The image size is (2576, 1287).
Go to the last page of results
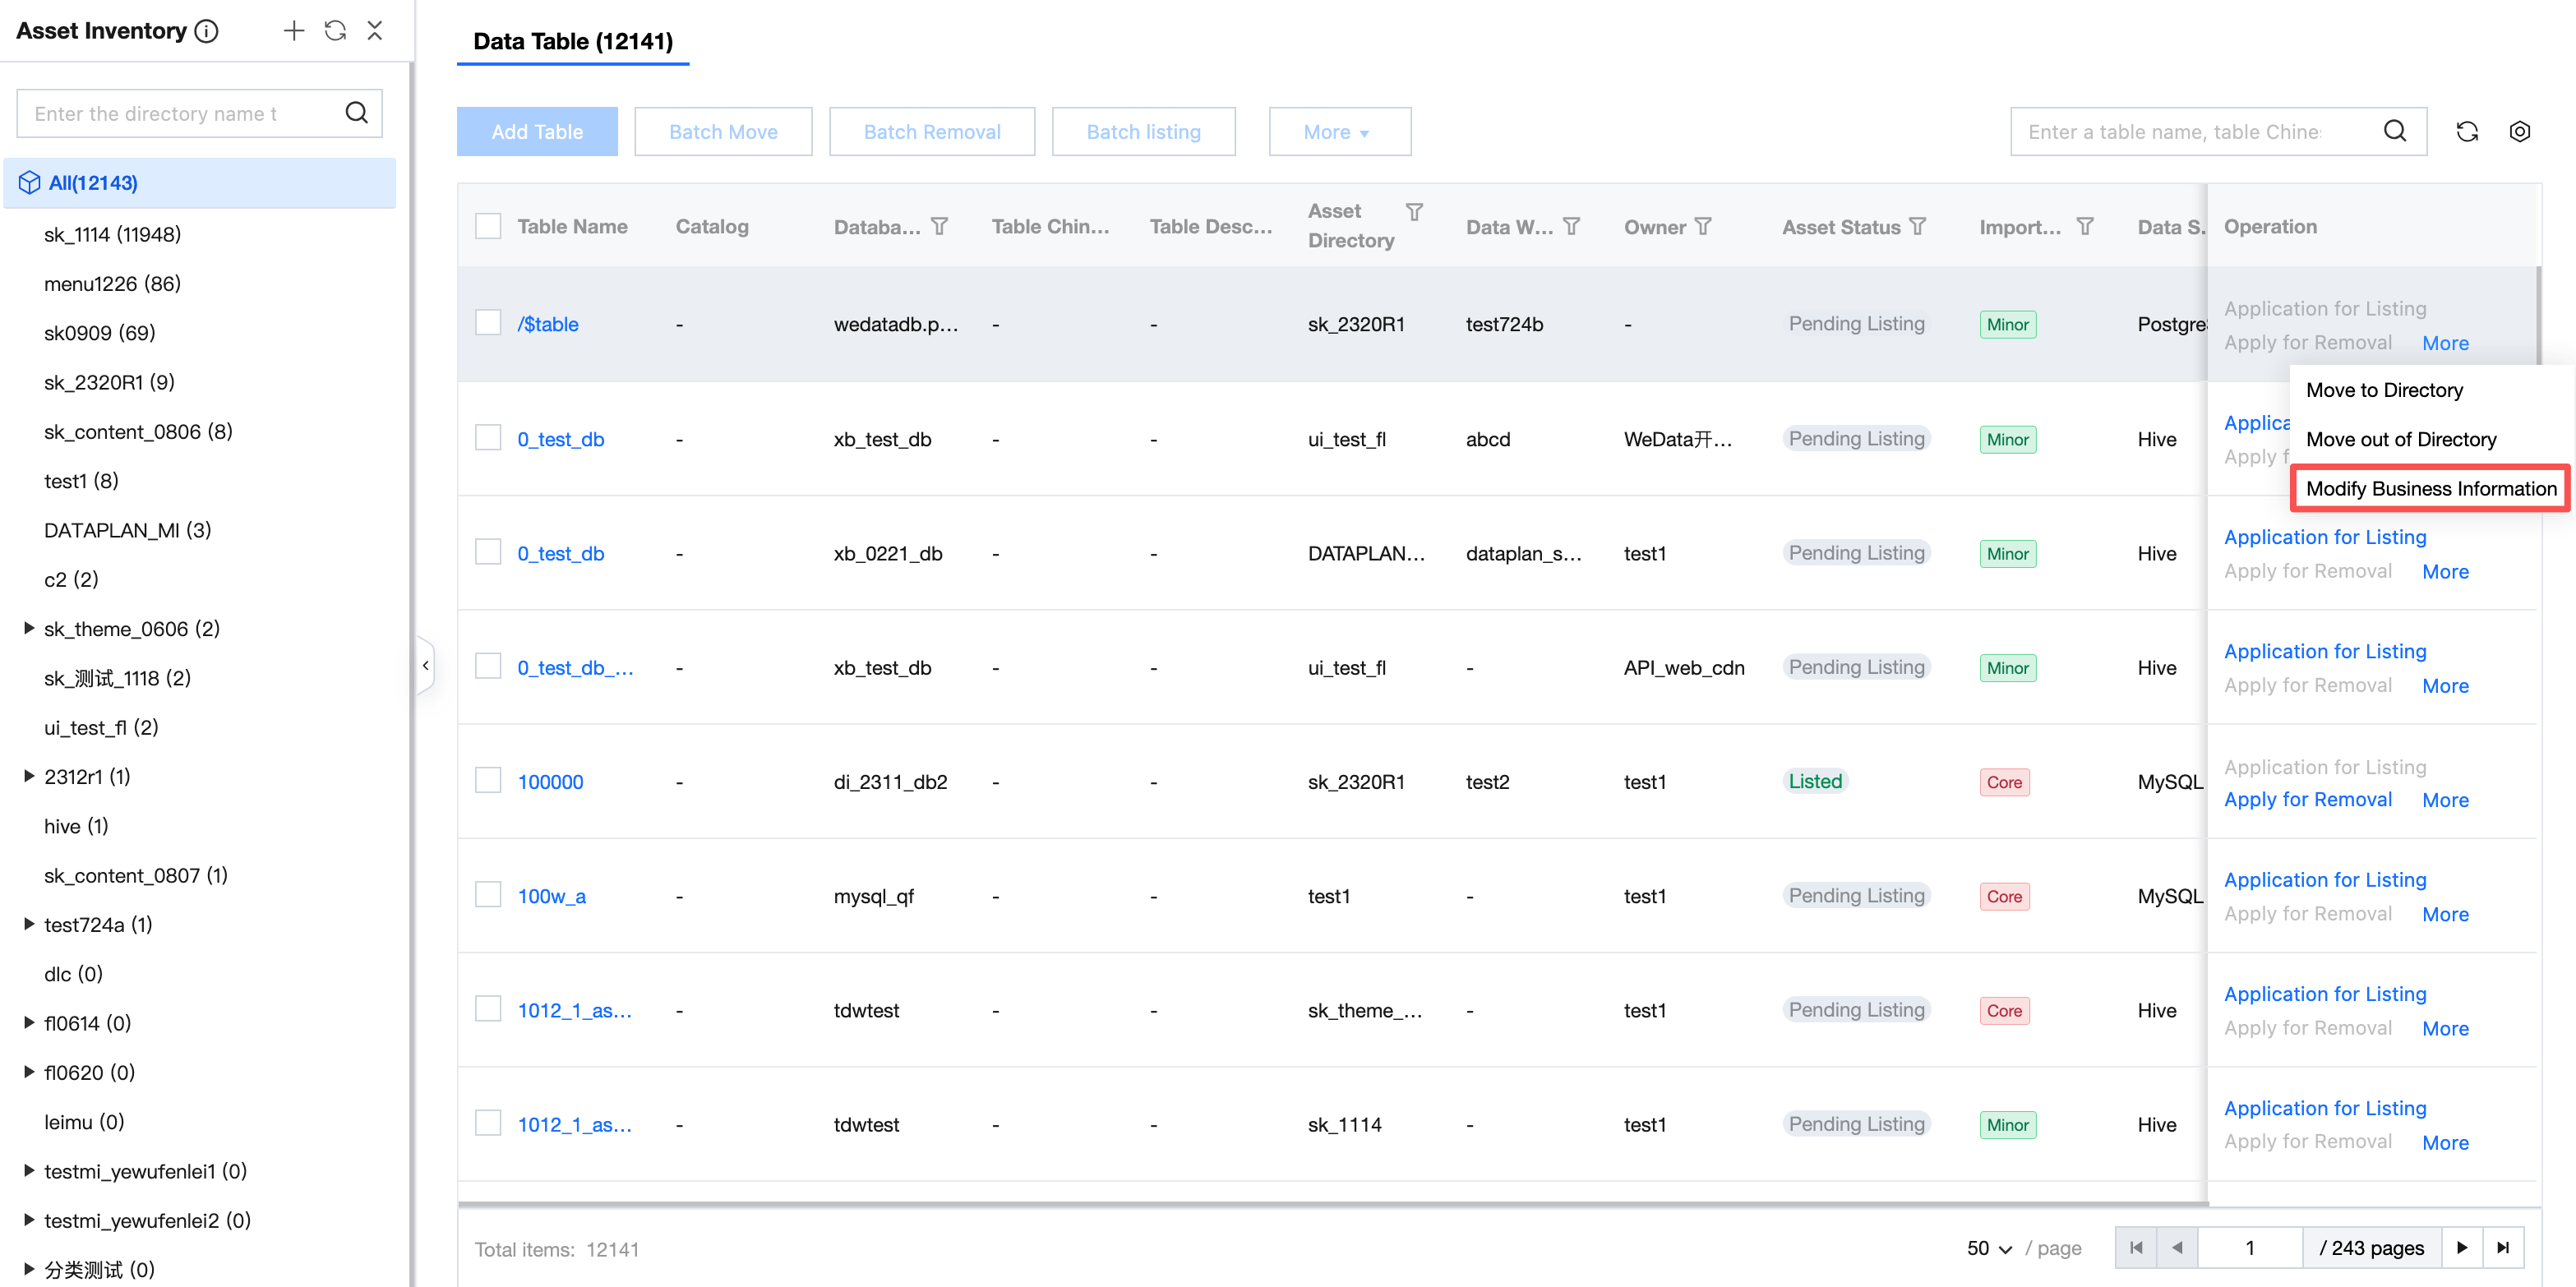click(2503, 1247)
